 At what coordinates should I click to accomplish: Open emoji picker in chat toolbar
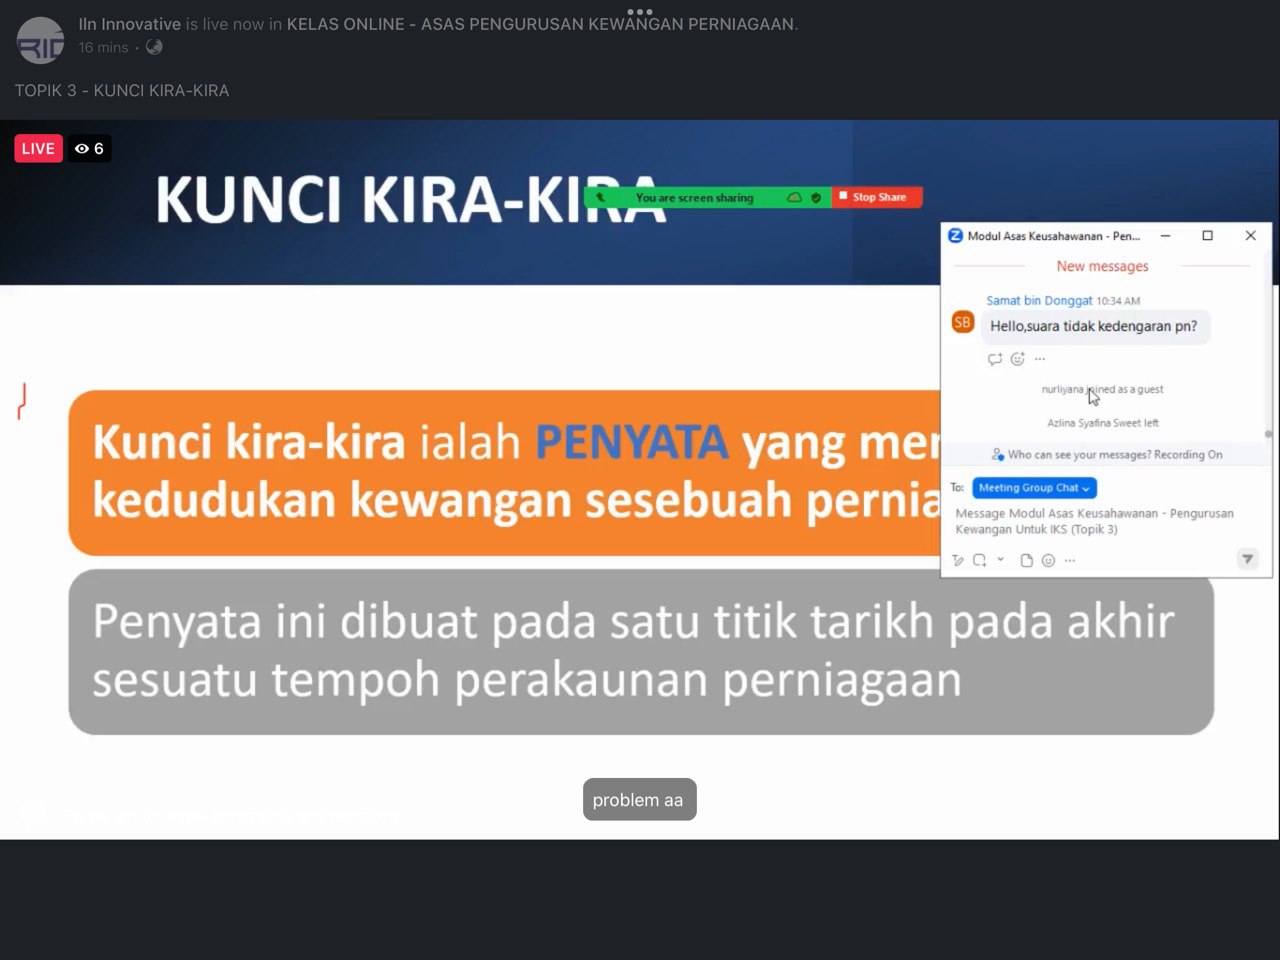pyautogui.click(x=1048, y=561)
